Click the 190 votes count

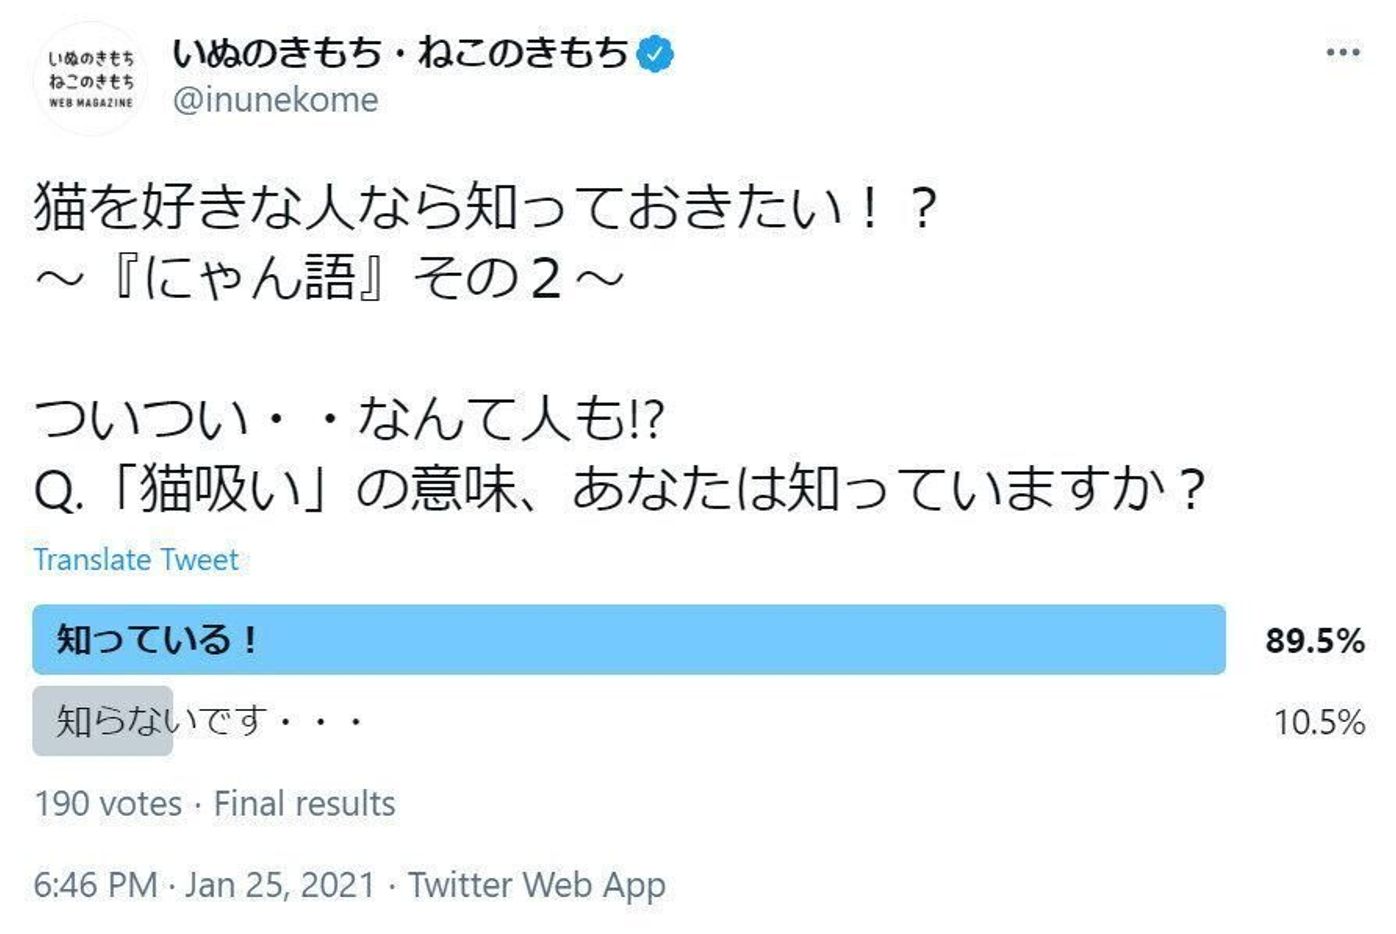[108, 804]
